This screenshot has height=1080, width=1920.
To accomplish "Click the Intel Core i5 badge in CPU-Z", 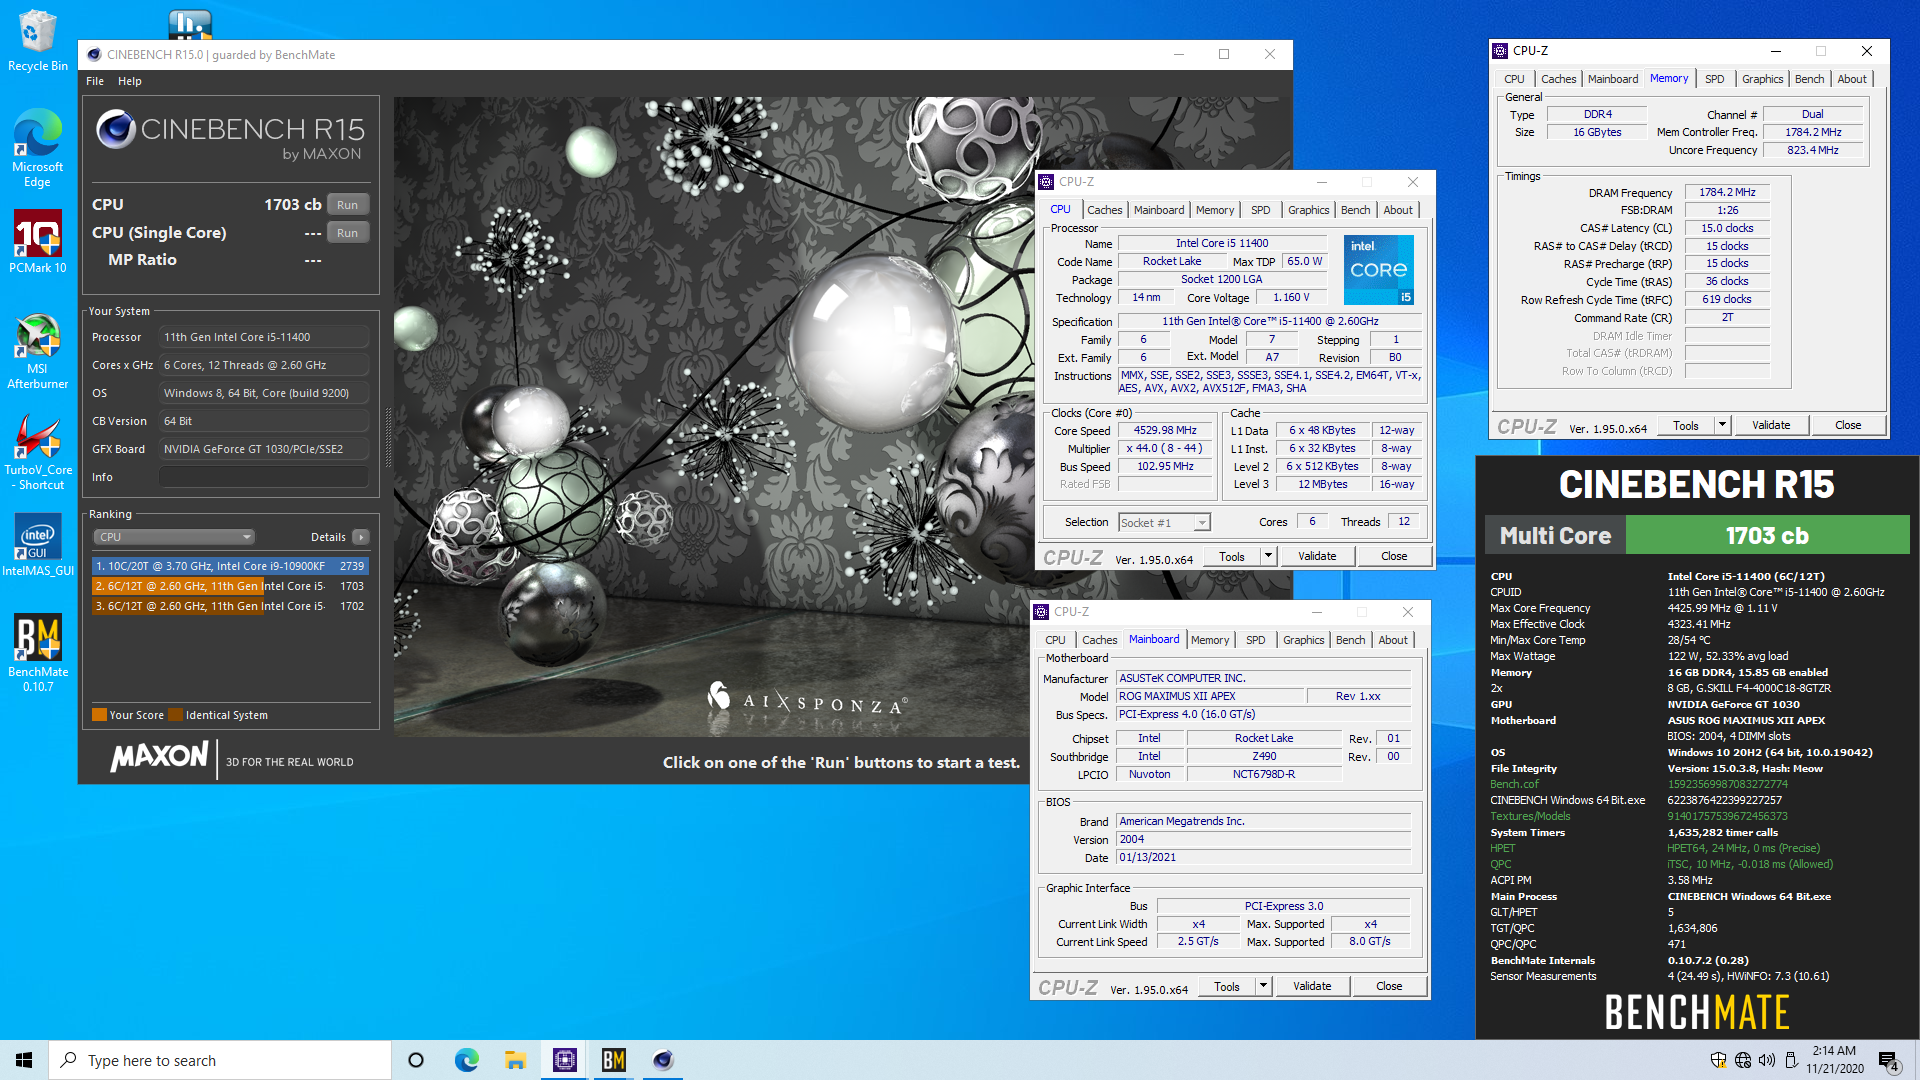I will point(1378,270).
